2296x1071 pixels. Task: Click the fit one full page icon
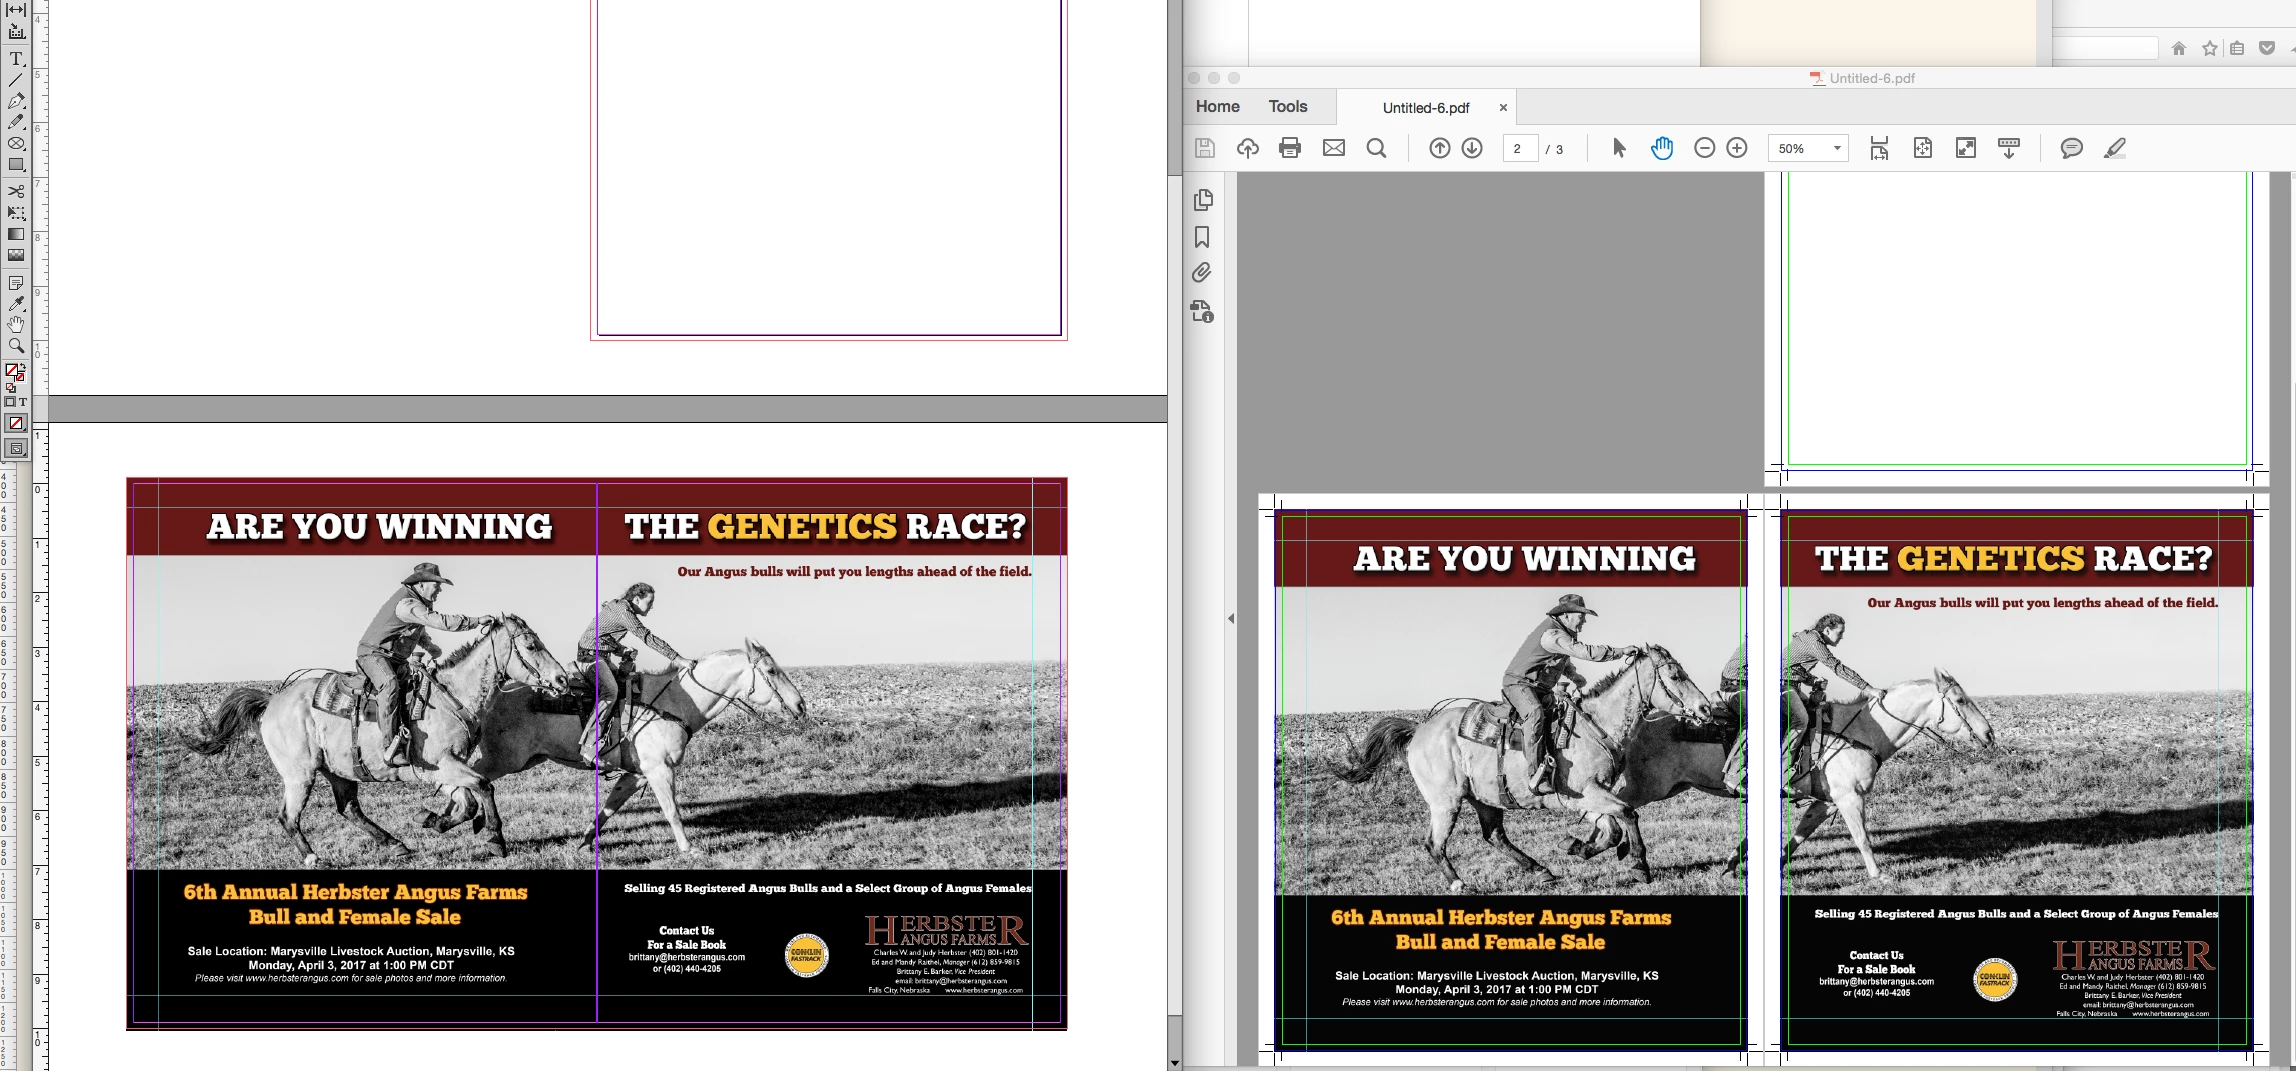[x=1922, y=148]
